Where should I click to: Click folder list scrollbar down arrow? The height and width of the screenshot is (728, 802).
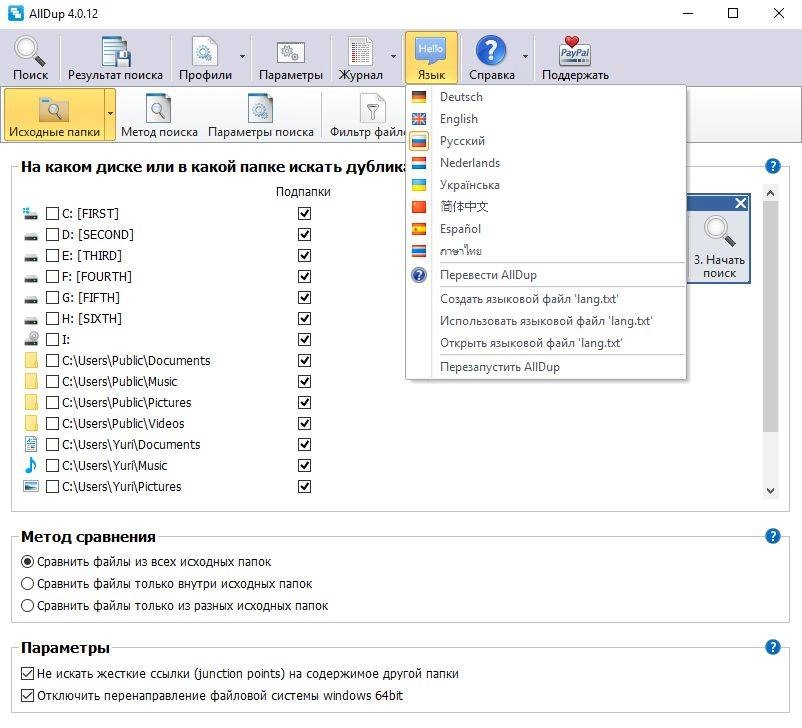[770, 491]
